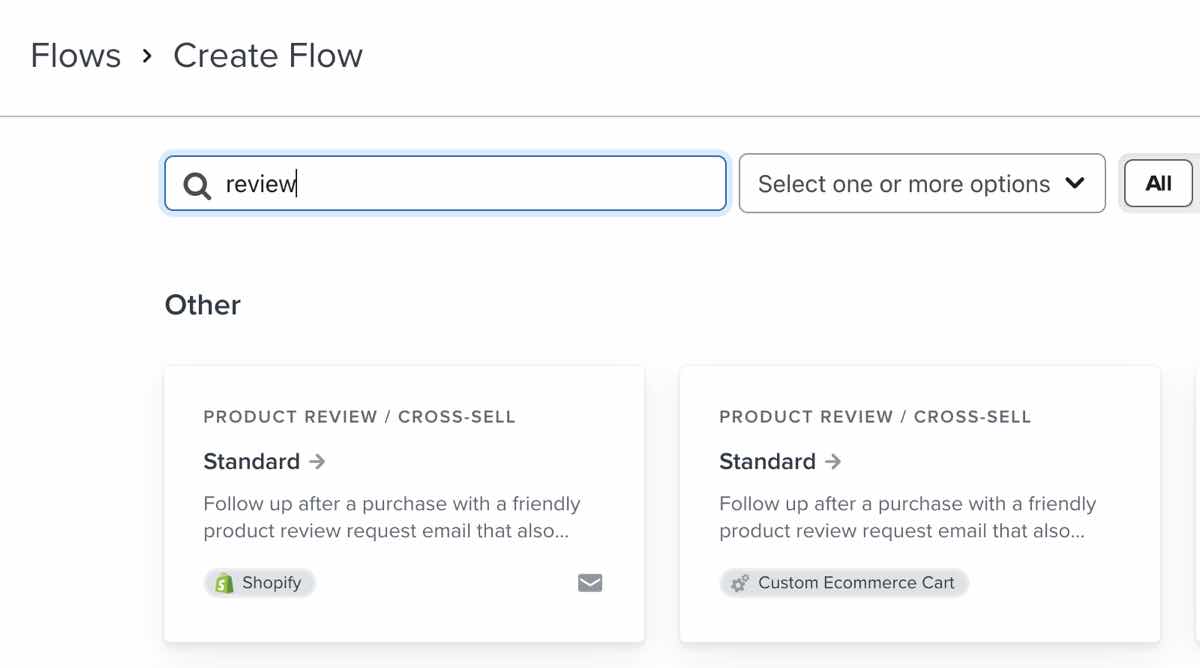Click the Create Flow breadcrumb title
Viewport: 1200px width, 668px height.
pyautogui.click(x=268, y=56)
